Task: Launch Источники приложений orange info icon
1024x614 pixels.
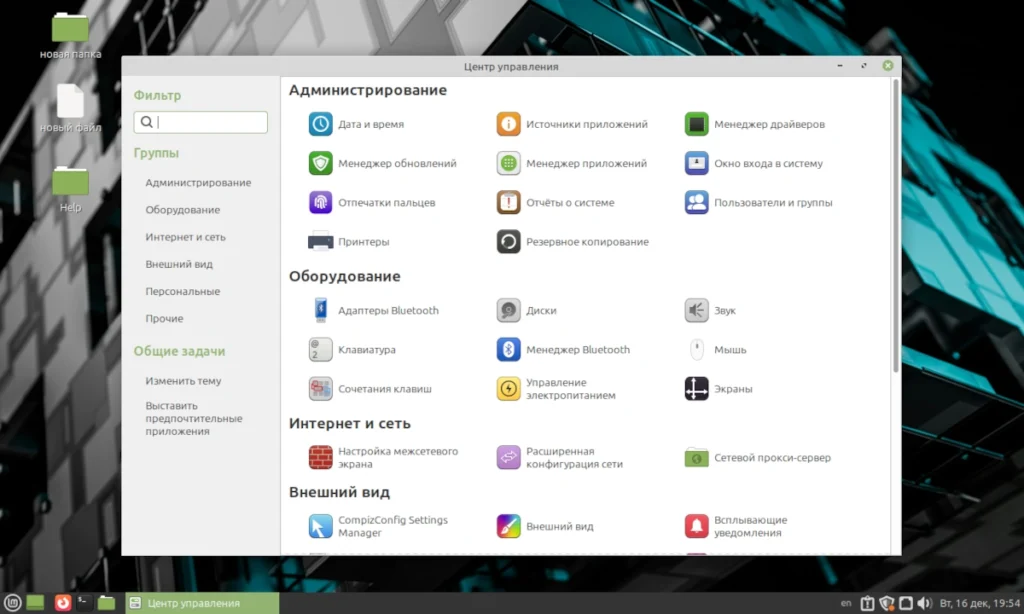Action: coord(508,124)
